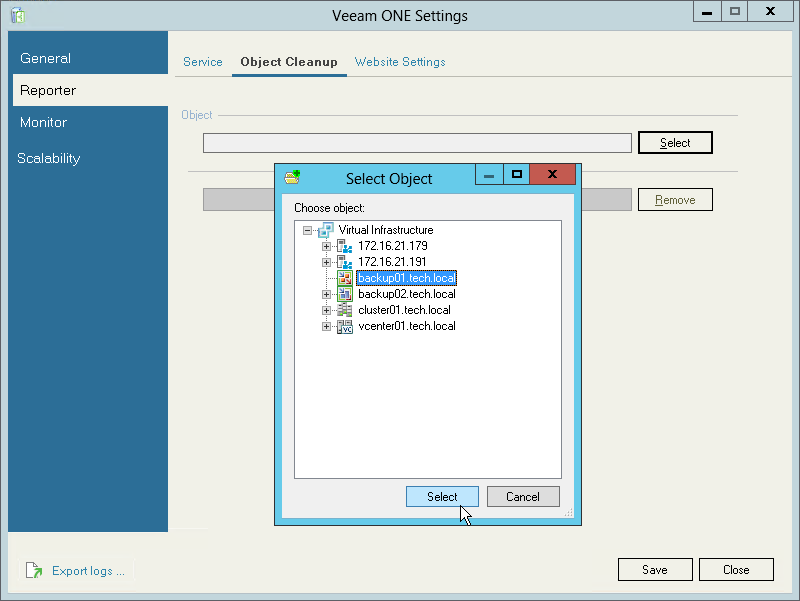Click the empty Object input field
800x601 pixels.
click(417, 143)
